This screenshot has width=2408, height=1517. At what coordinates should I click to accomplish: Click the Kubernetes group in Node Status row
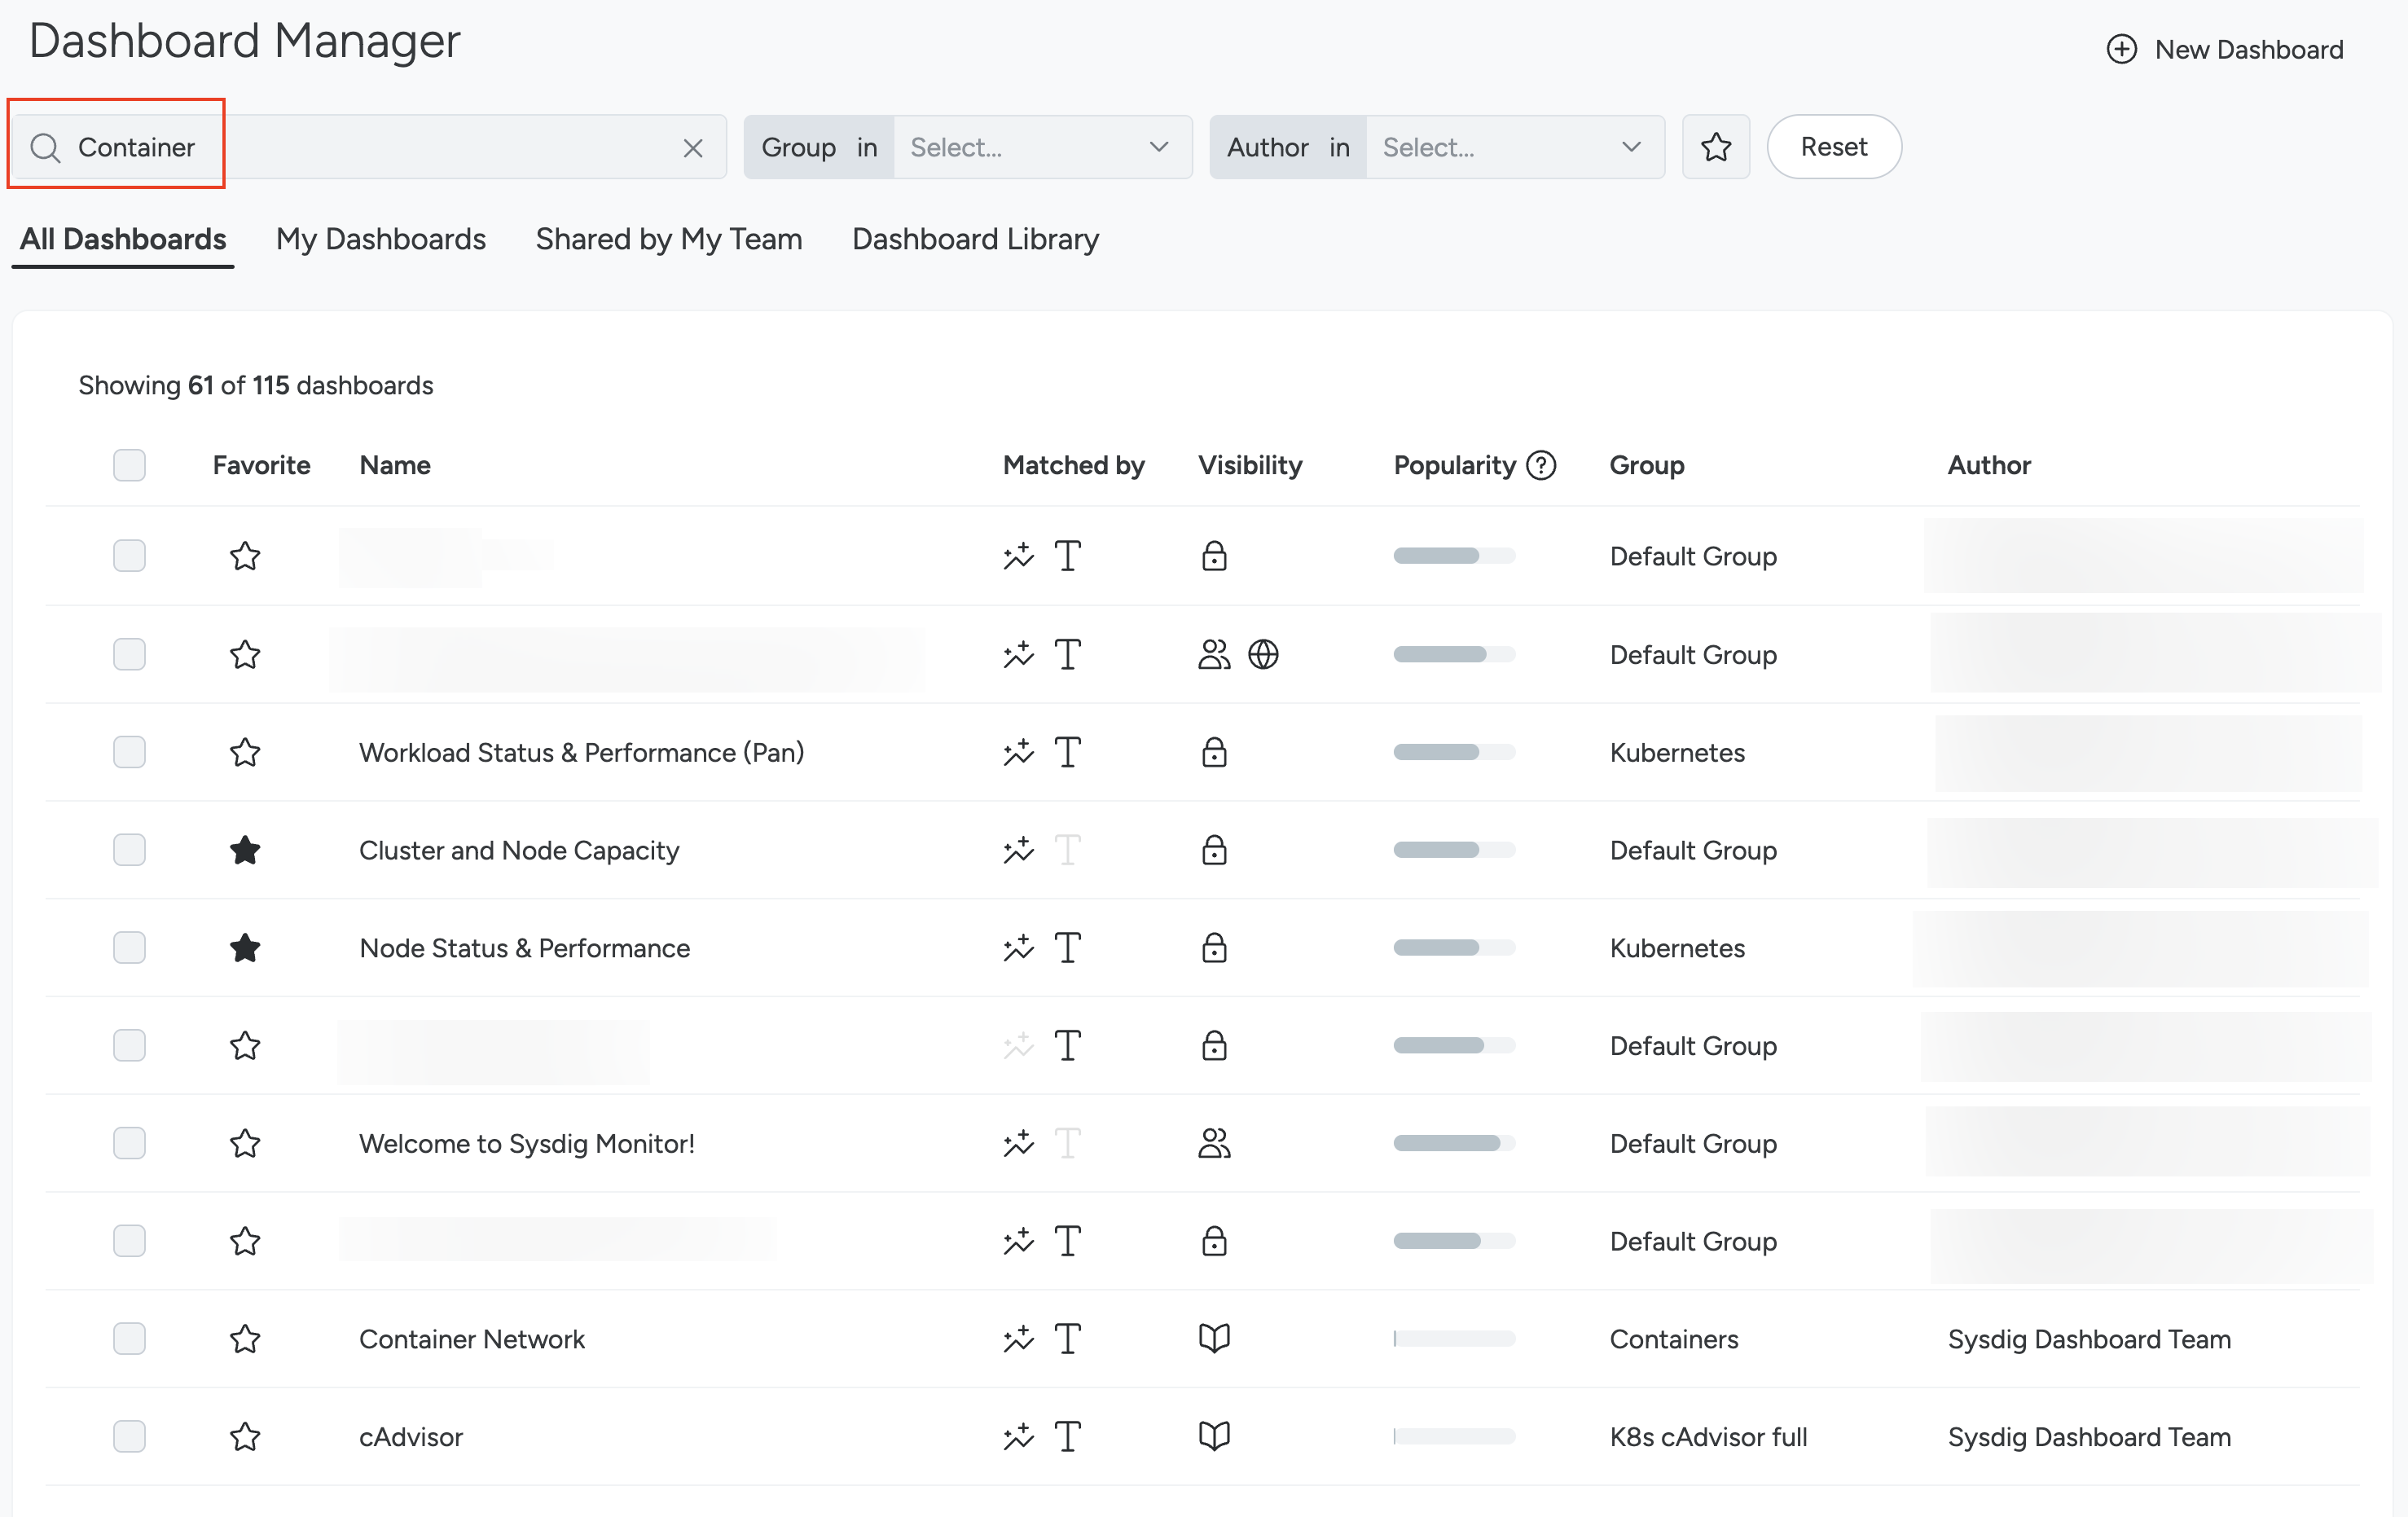[1677, 948]
